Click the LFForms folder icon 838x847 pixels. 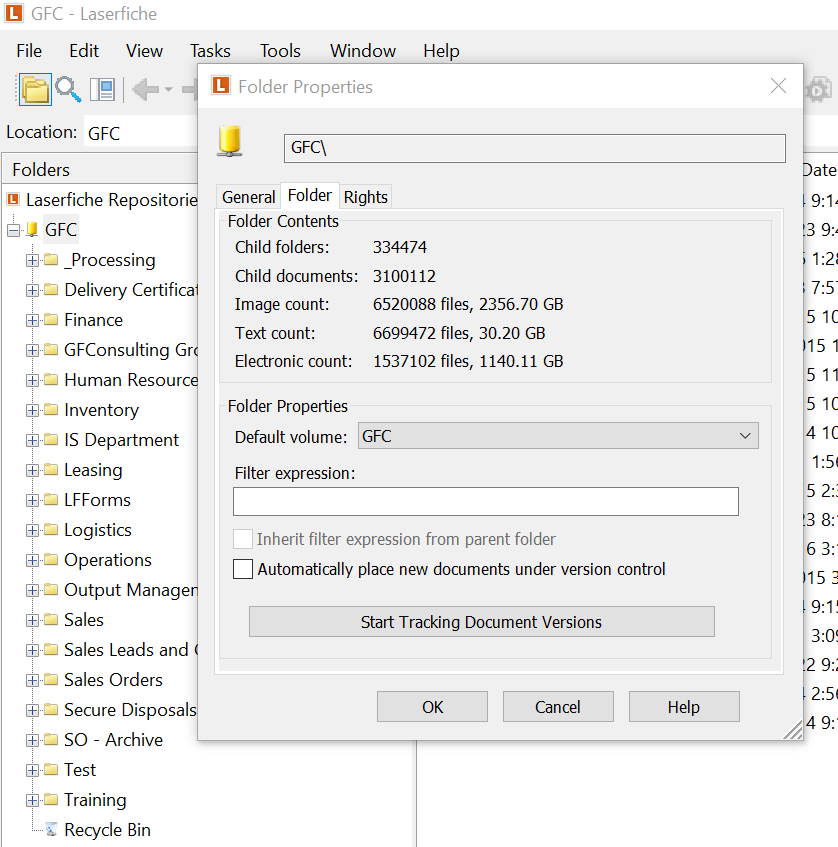pos(51,499)
